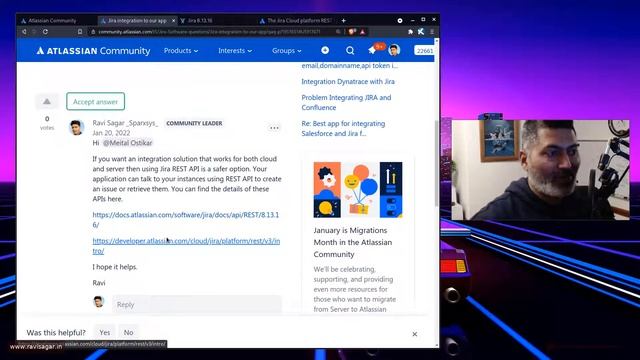Click the create plus icon in header
Image resolution: width=640 pixels, height=360 pixels.
[x=325, y=50]
